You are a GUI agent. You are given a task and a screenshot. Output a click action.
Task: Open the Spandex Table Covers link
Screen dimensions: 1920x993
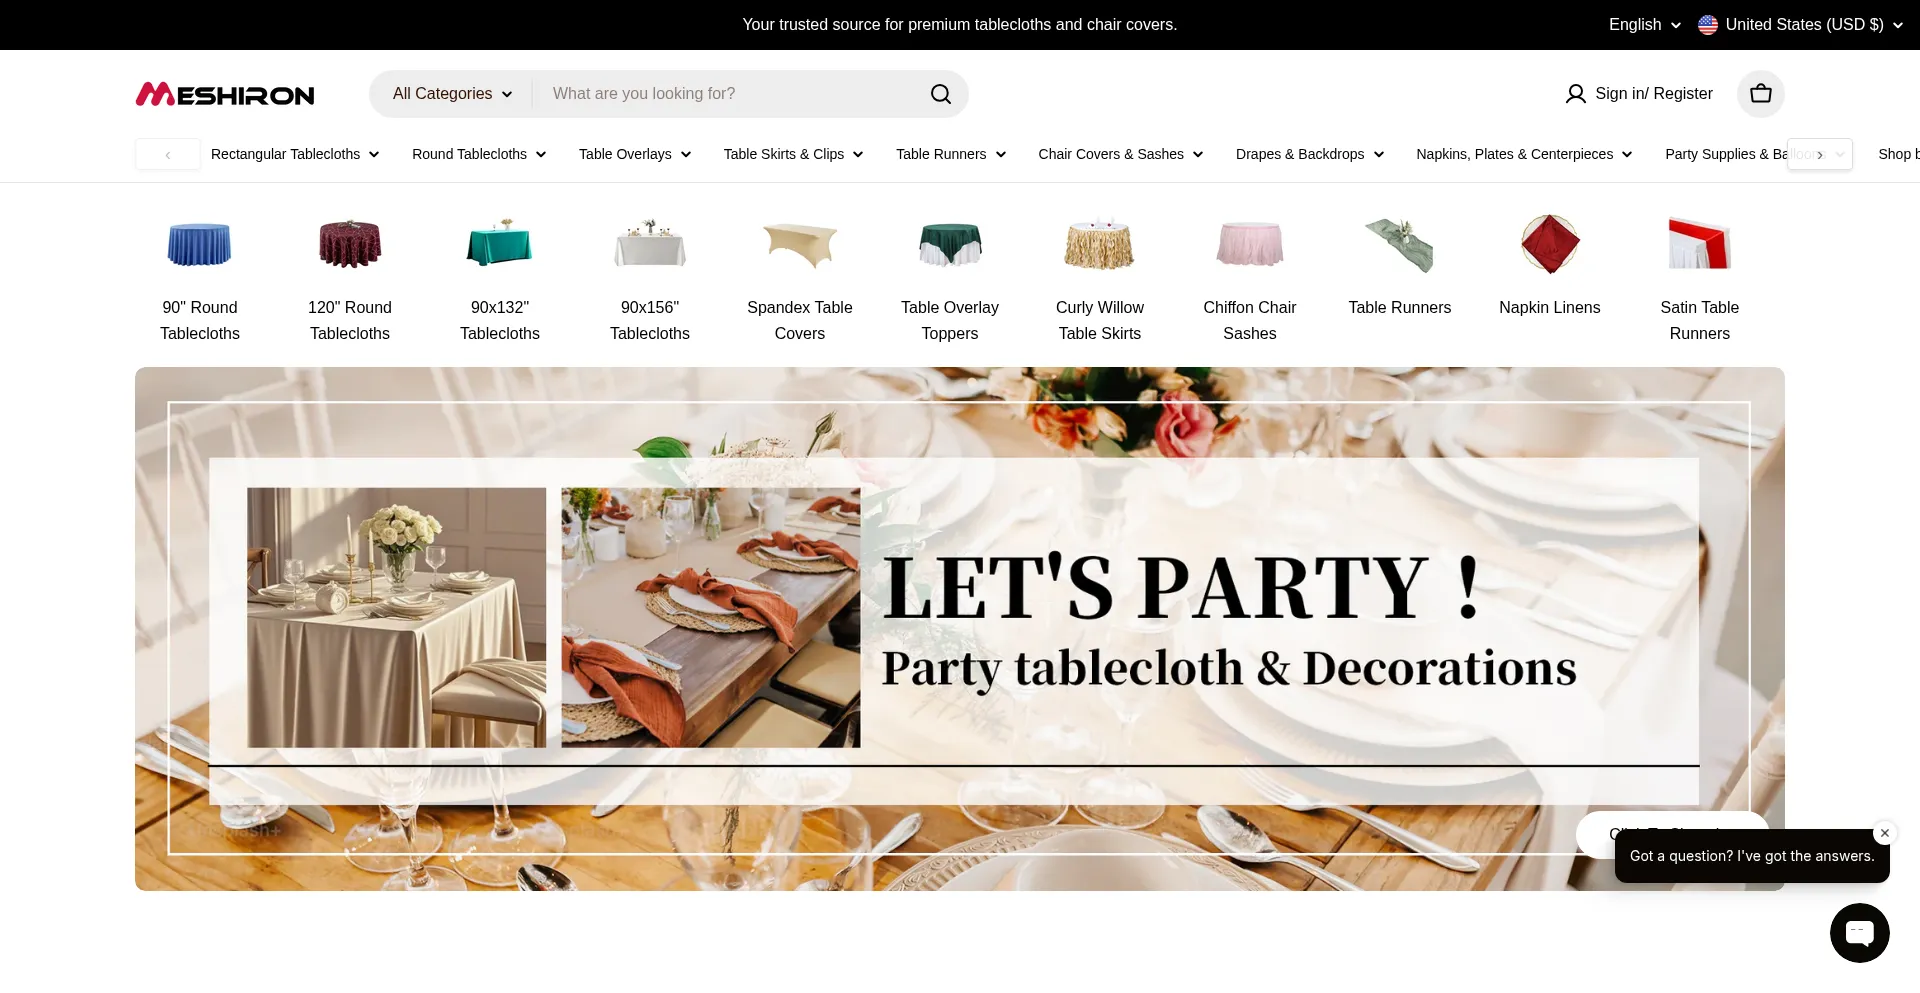click(800, 320)
